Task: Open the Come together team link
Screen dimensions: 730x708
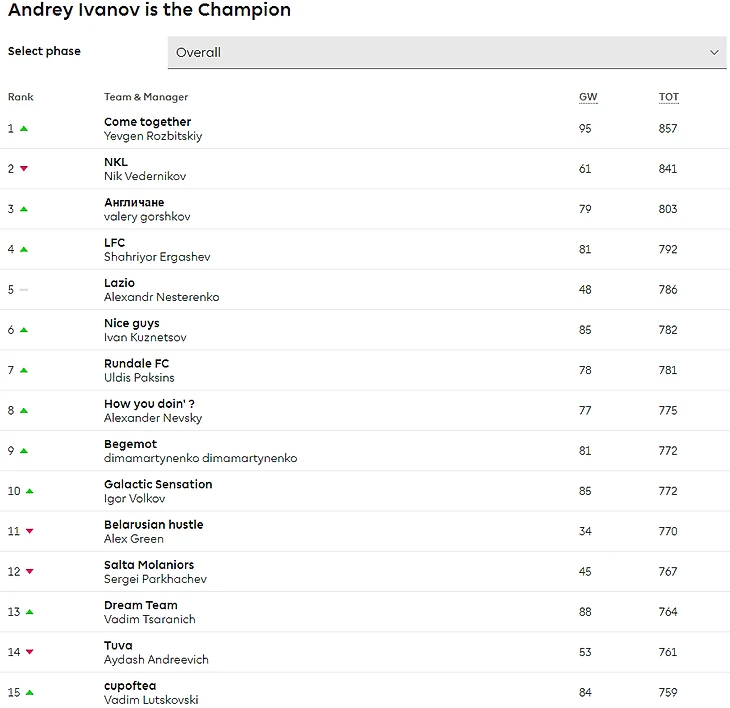Action: coord(147,122)
